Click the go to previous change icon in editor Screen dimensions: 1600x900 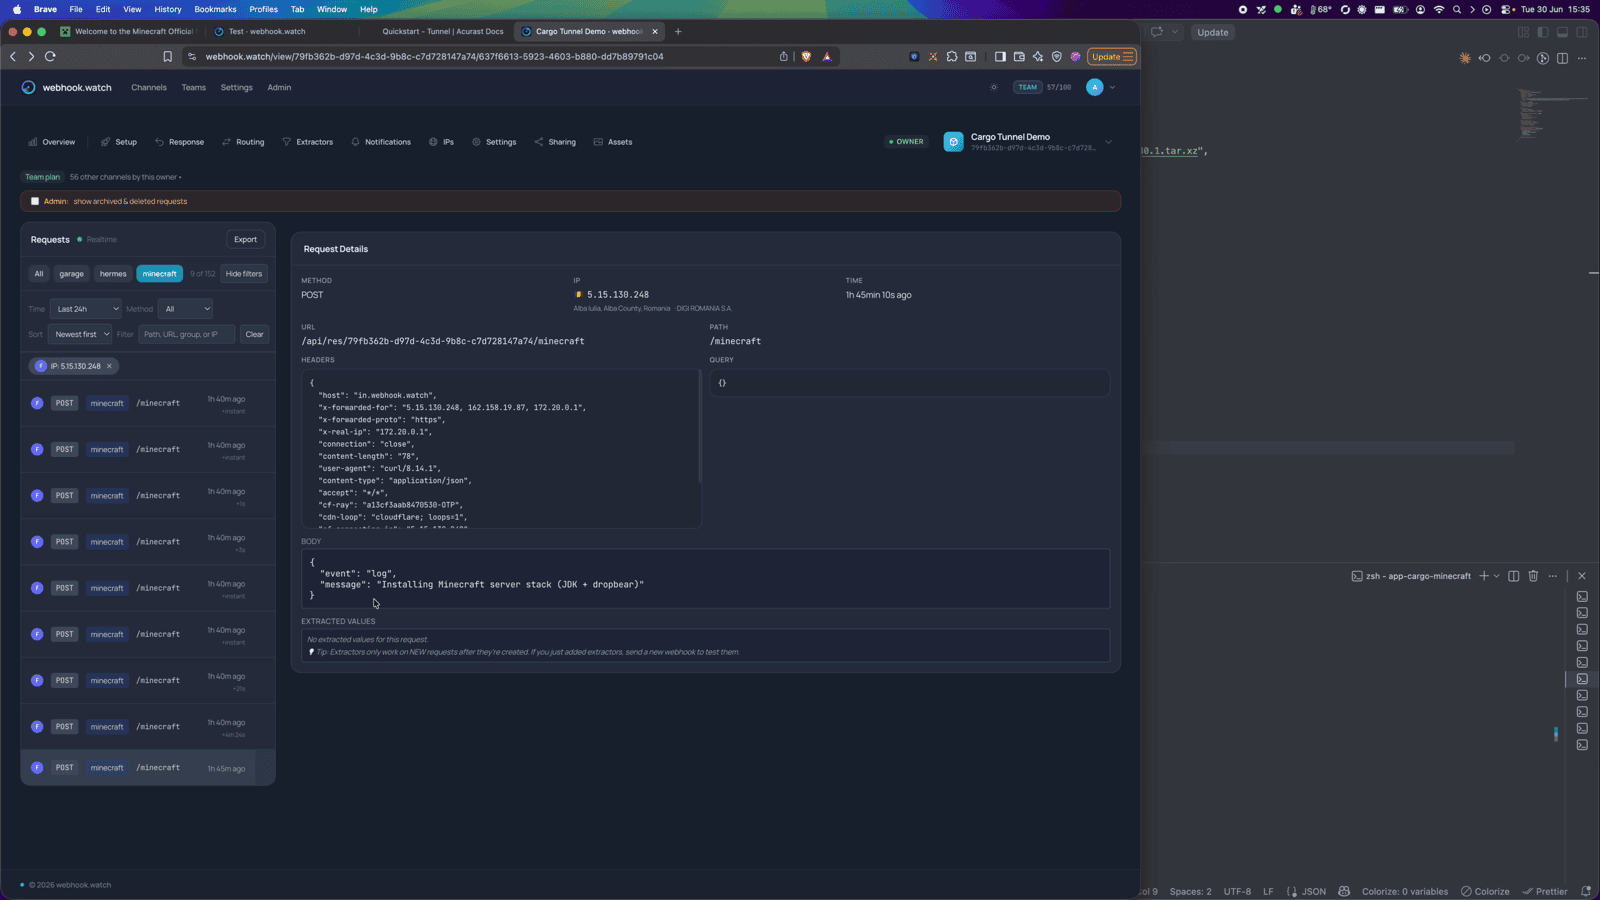pyautogui.click(x=1484, y=58)
